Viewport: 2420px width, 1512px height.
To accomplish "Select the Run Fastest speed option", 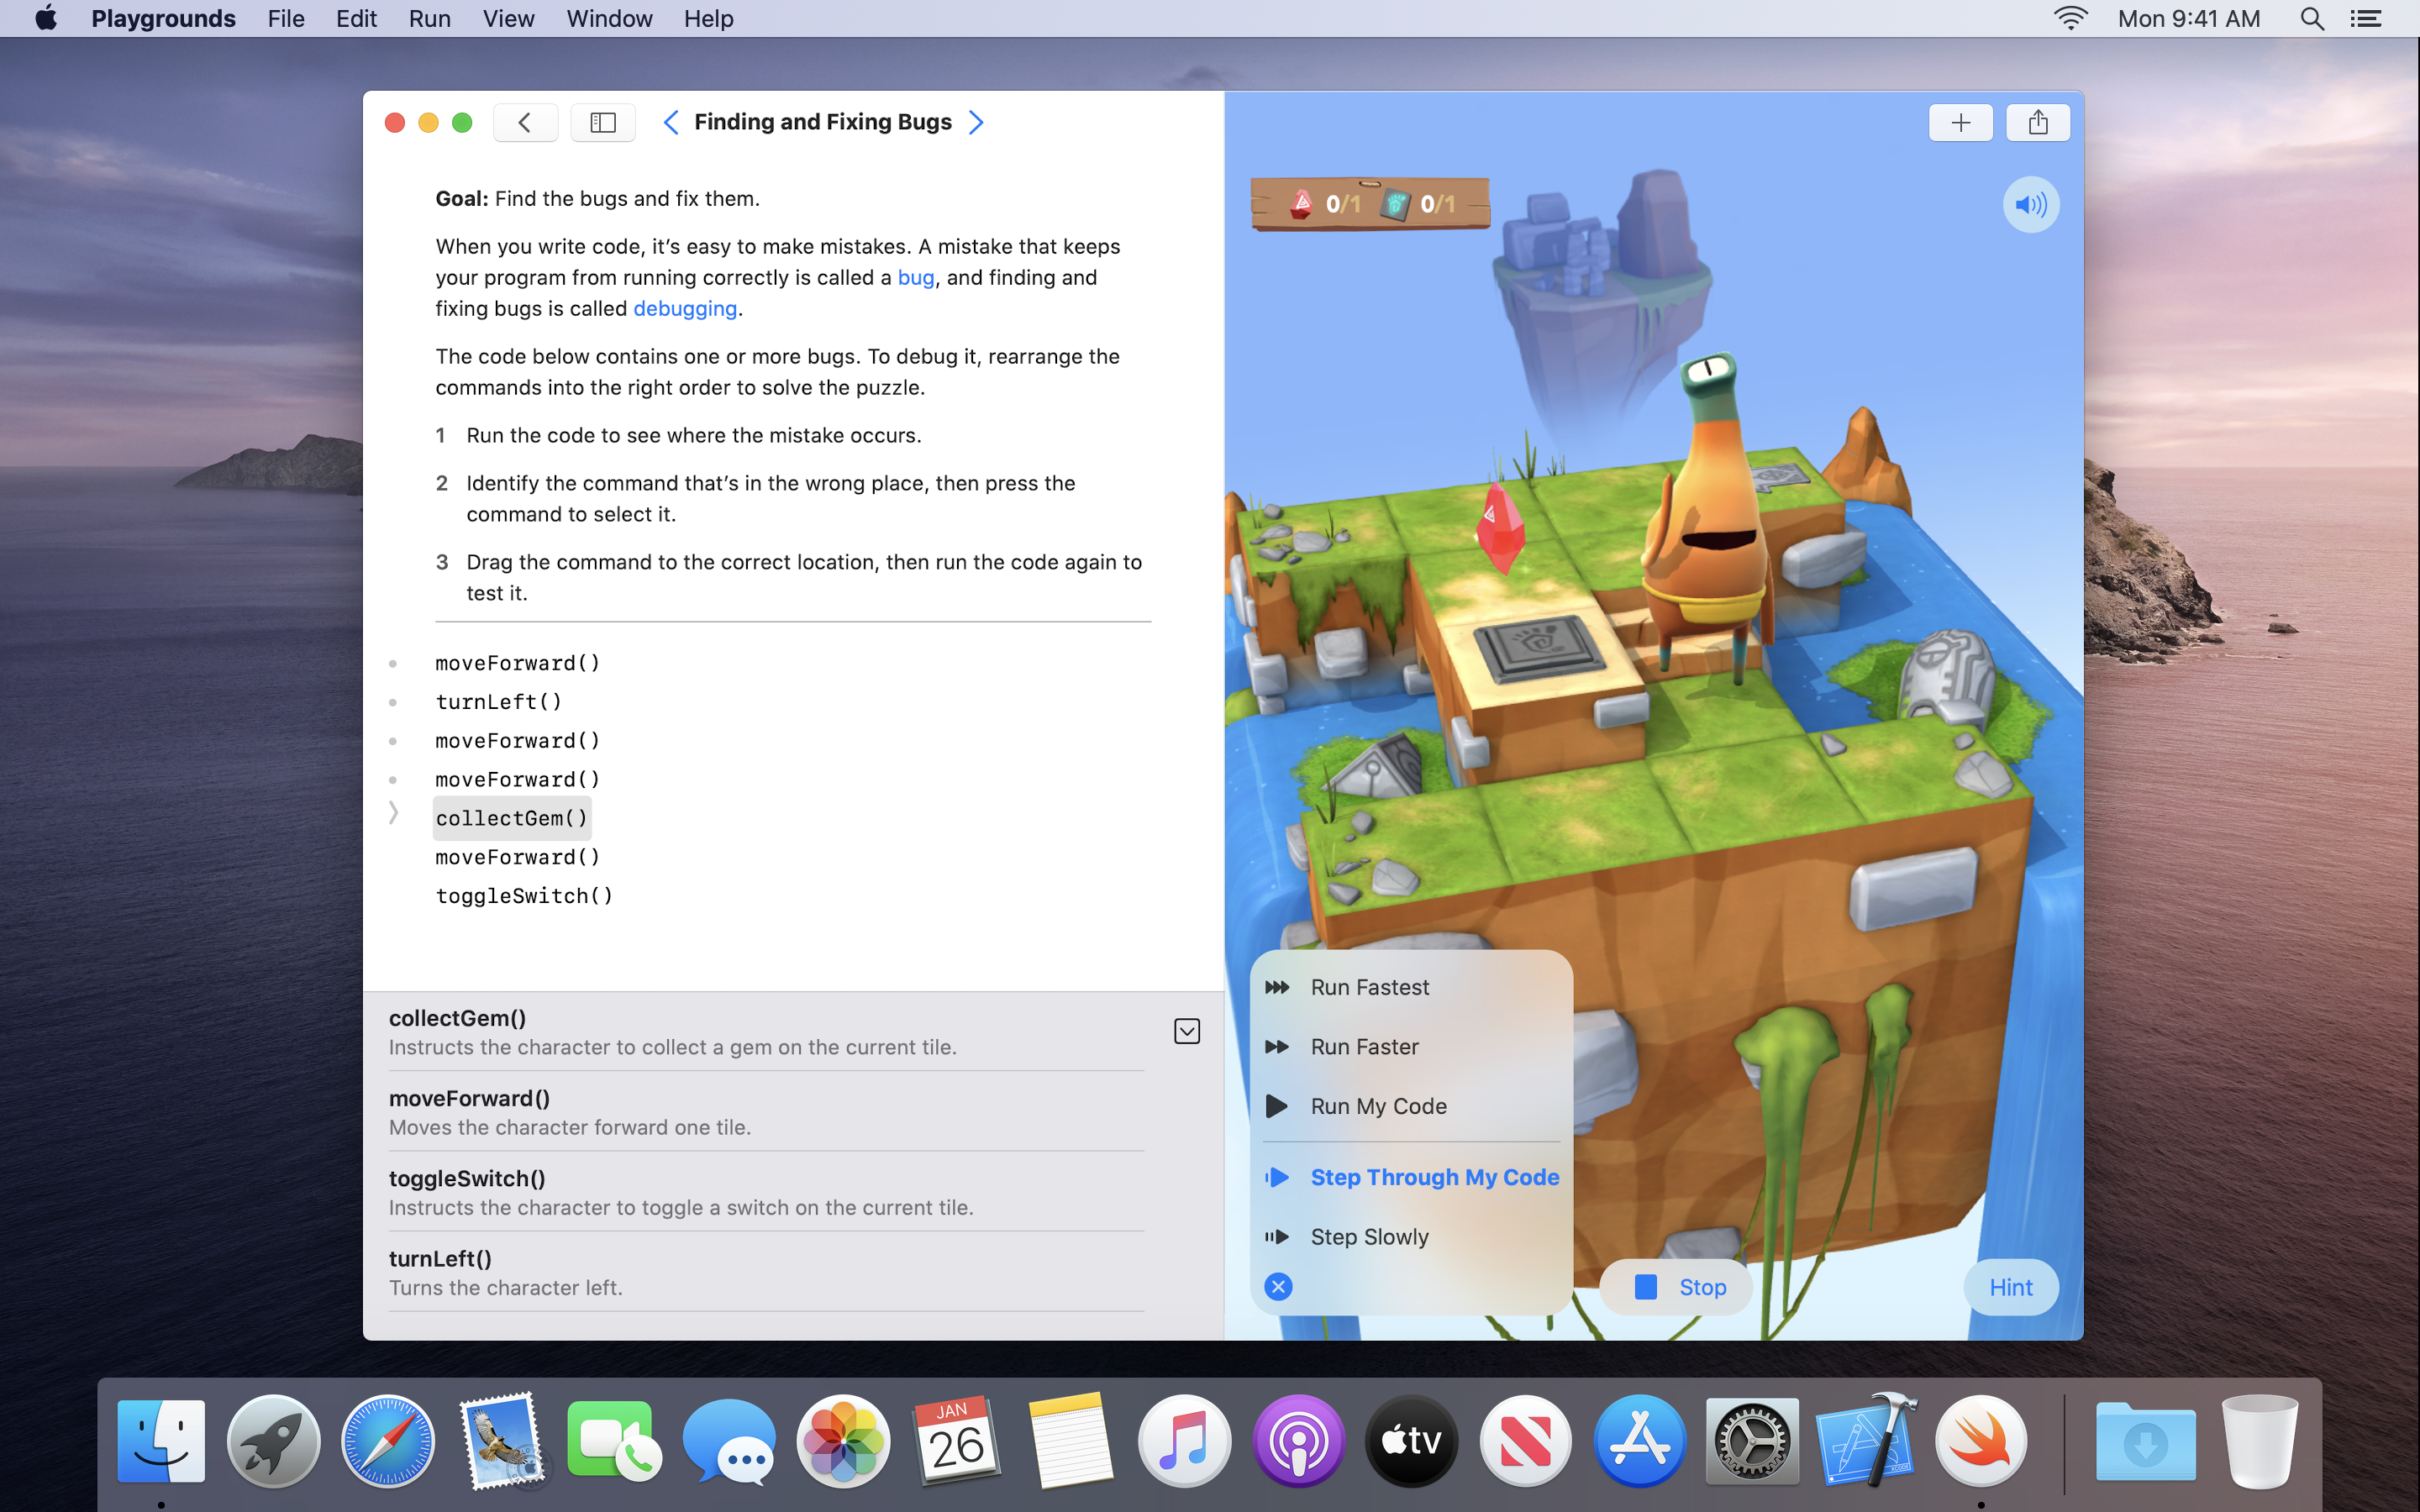I will click(1370, 987).
